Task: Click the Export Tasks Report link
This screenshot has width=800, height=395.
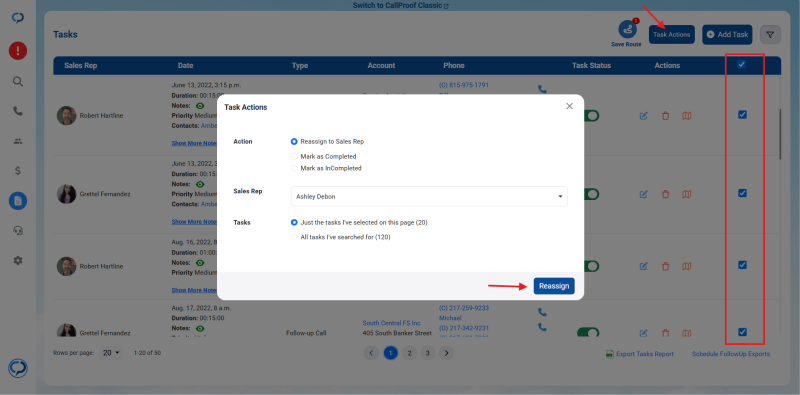Action: pyautogui.click(x=639, y=354)
